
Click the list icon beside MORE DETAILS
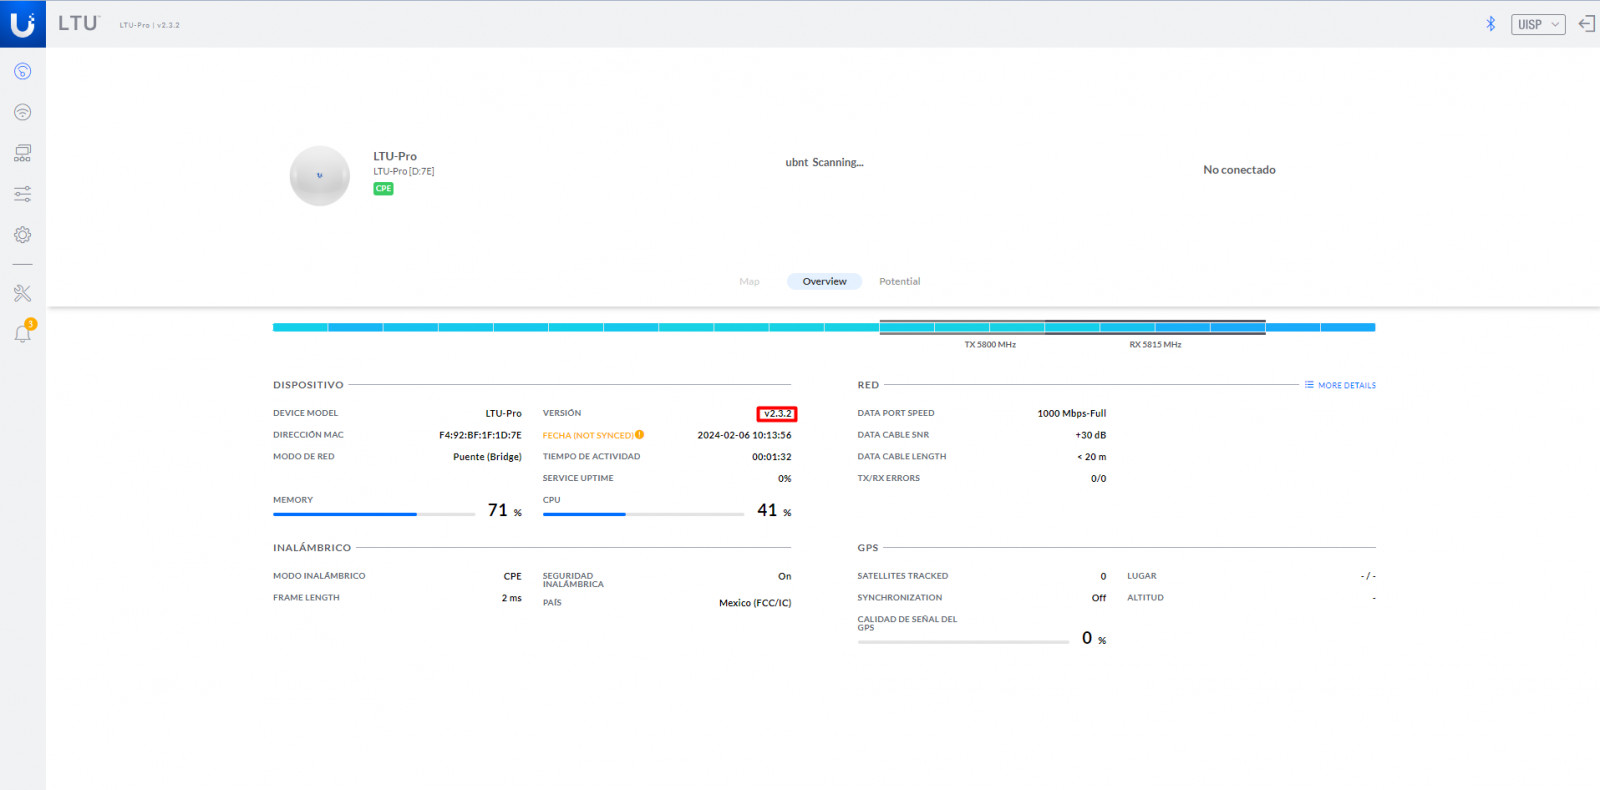(1309, 385)
